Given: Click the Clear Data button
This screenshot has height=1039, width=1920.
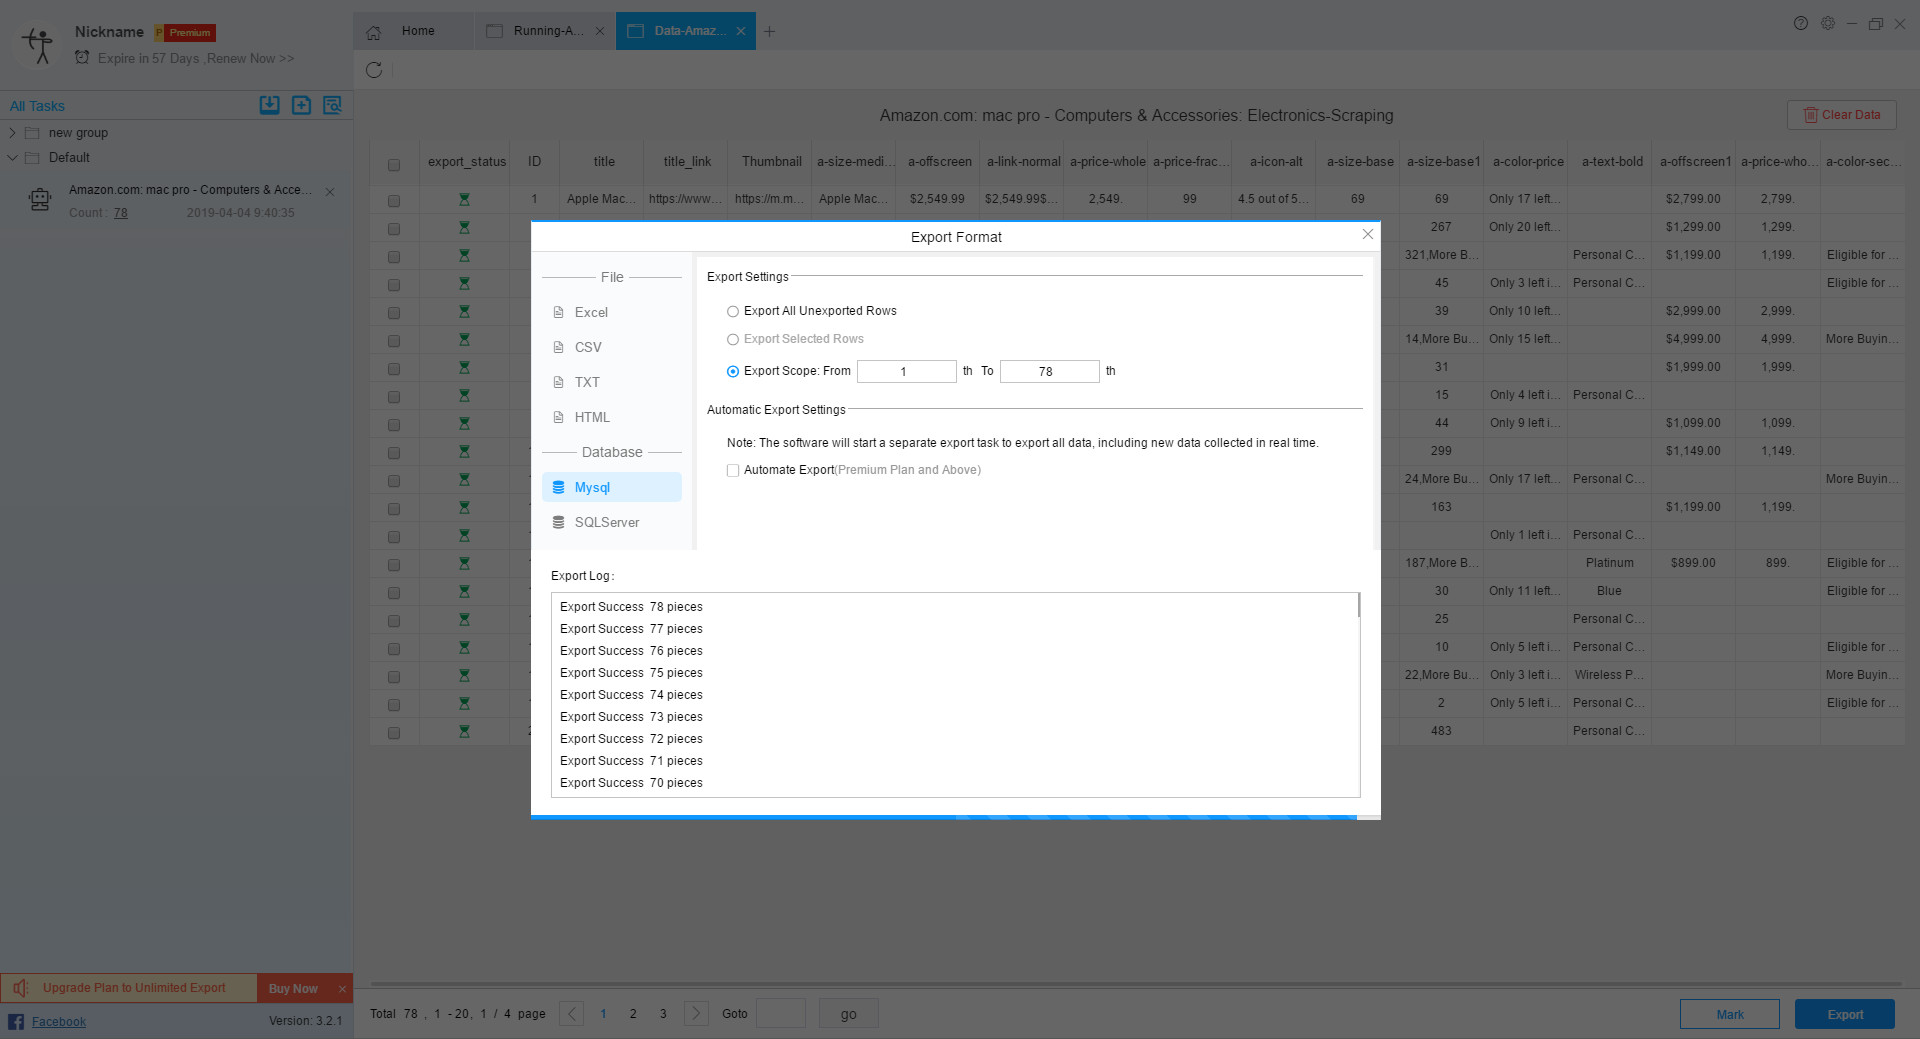Looking at the screenshot, I should click(x=1841, y=115).
